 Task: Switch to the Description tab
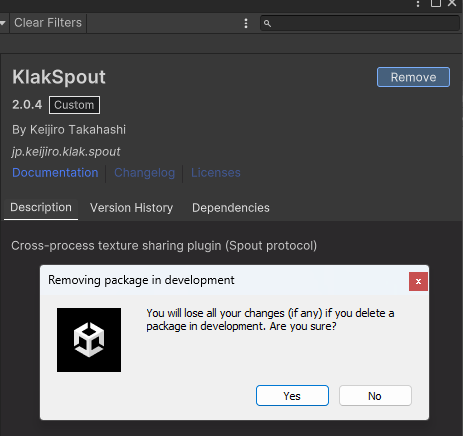coord(41,208)
